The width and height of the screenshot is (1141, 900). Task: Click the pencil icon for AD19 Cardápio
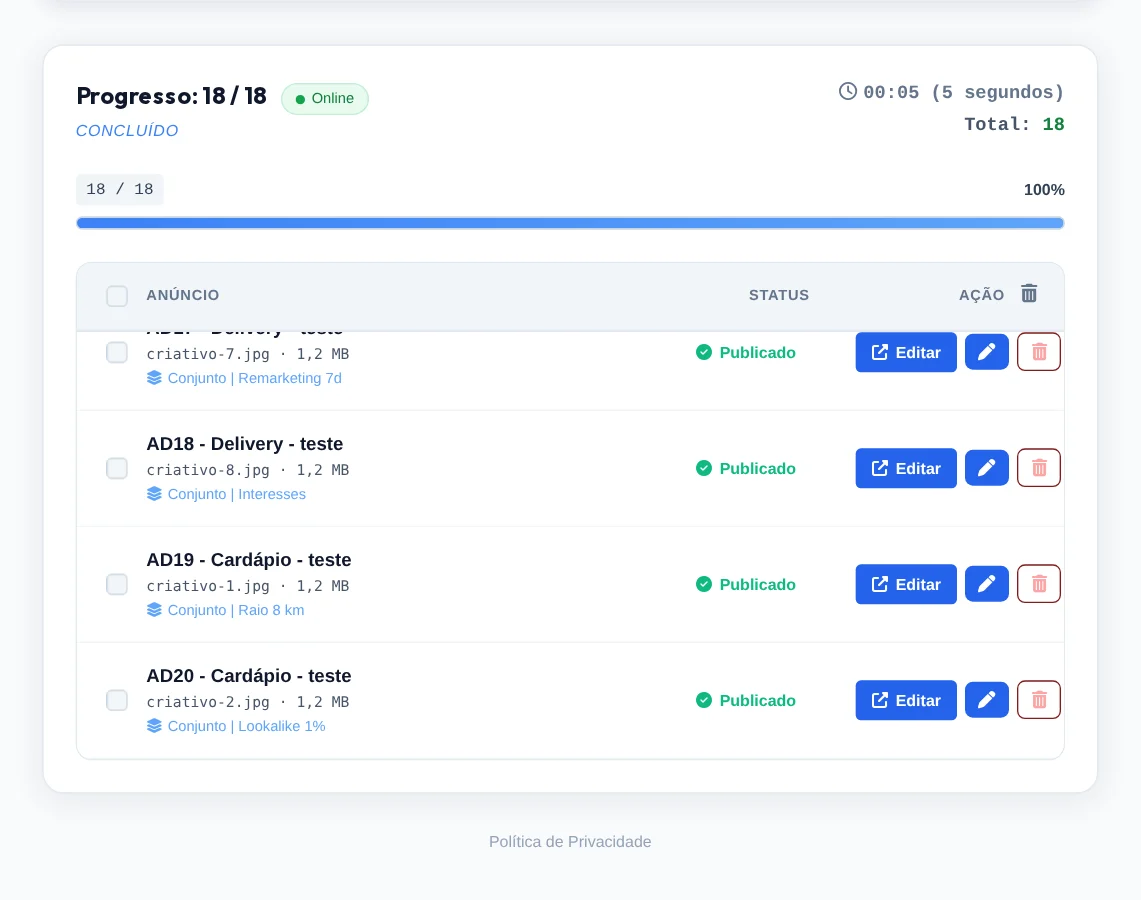pyautogui.click(x=986, y=584)
